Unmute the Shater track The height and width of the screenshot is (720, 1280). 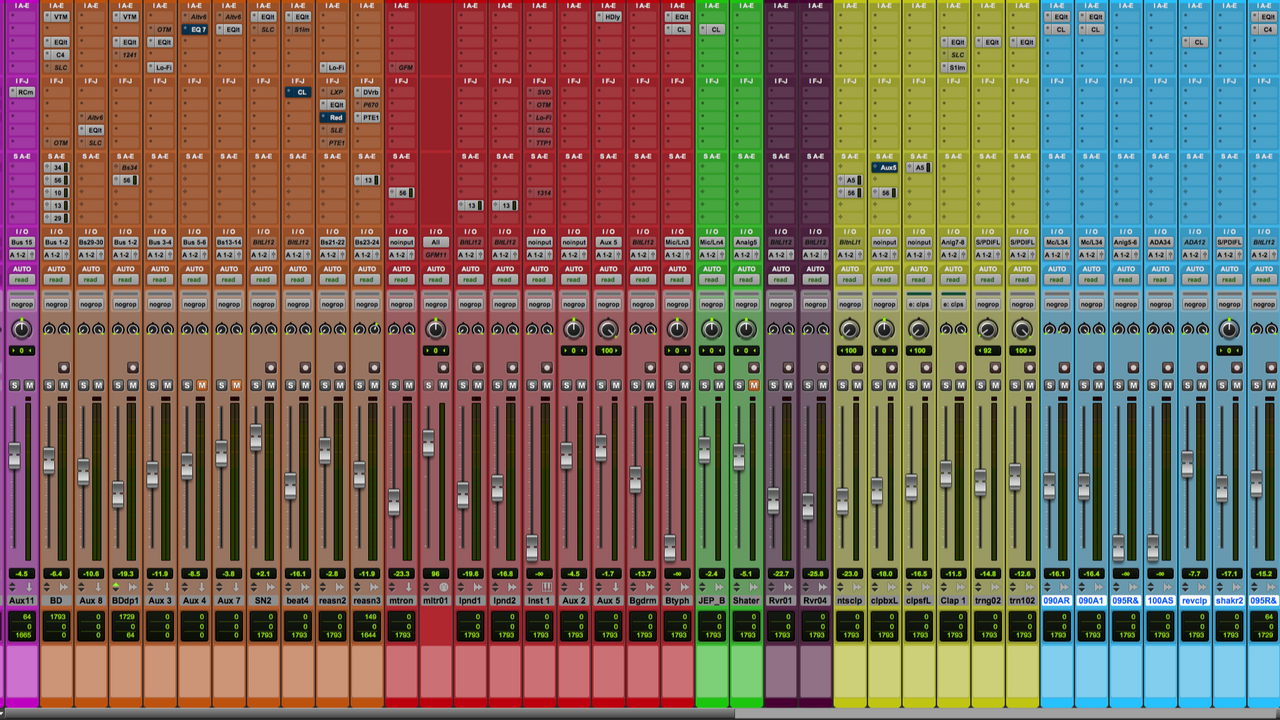754,385
